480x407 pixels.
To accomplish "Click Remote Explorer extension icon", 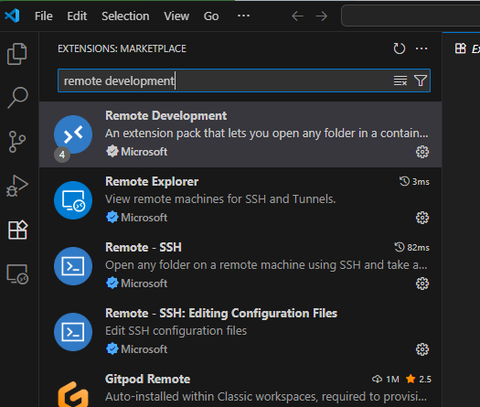I will click(x=73, y=200).
